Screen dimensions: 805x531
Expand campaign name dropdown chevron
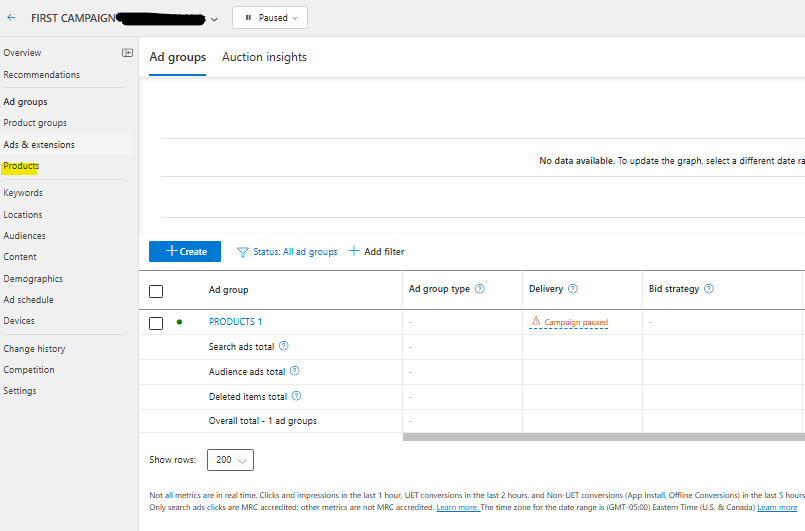[215, 20]
